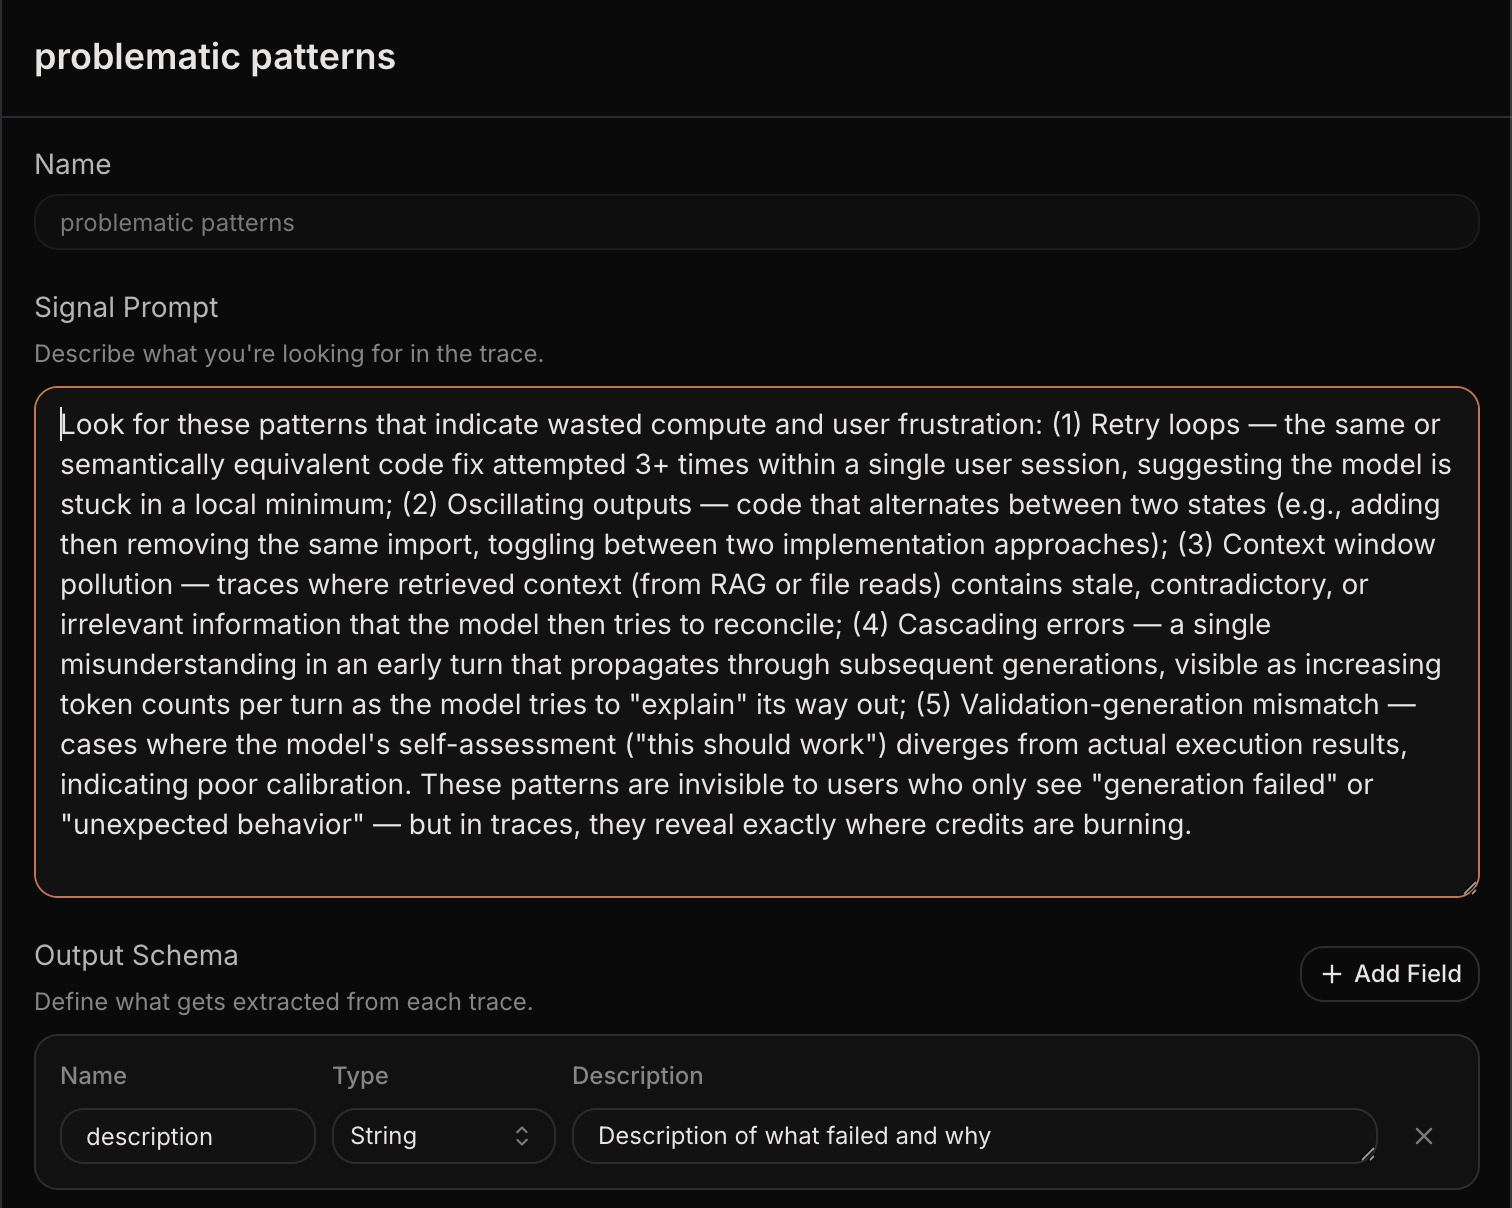This screenshot has width=1512, height=1208.
Task: Edit the schema field name 'description'
Action: [187, 1136]
